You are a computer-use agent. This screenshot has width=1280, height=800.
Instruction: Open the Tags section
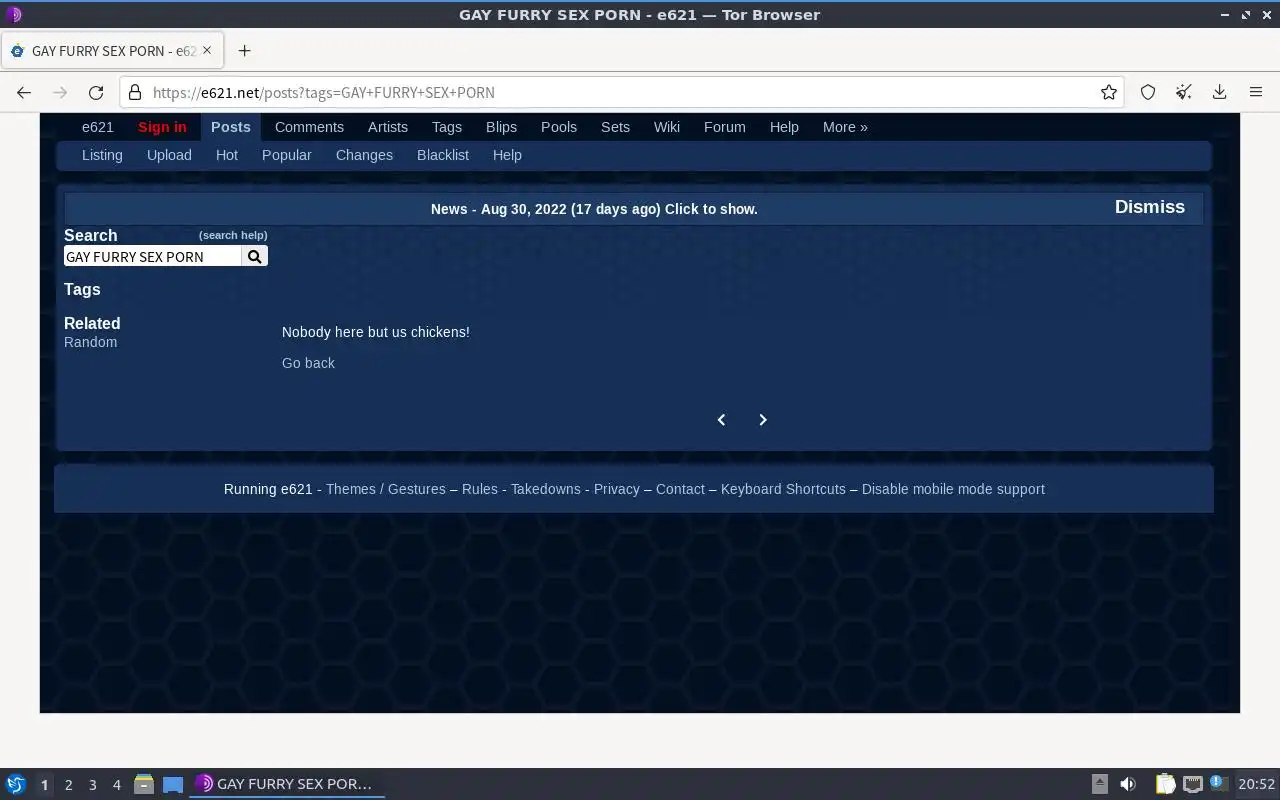point(447,127)
